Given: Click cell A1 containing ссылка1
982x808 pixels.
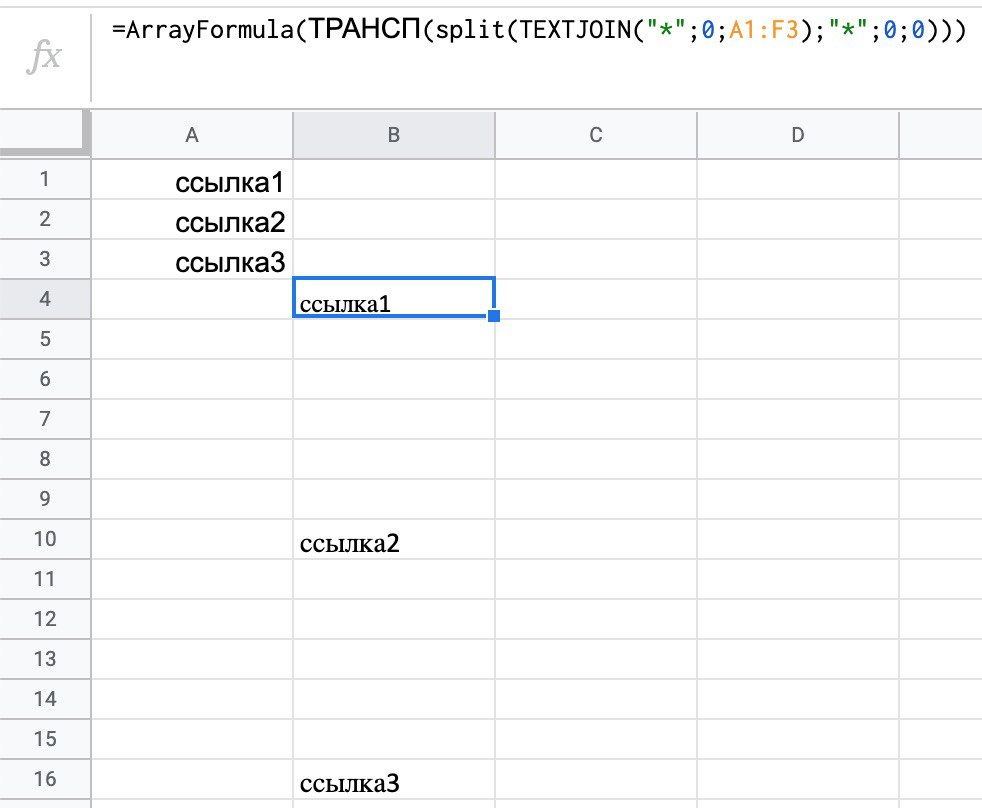Looking at the screenshot, I should tap(192, 179).
